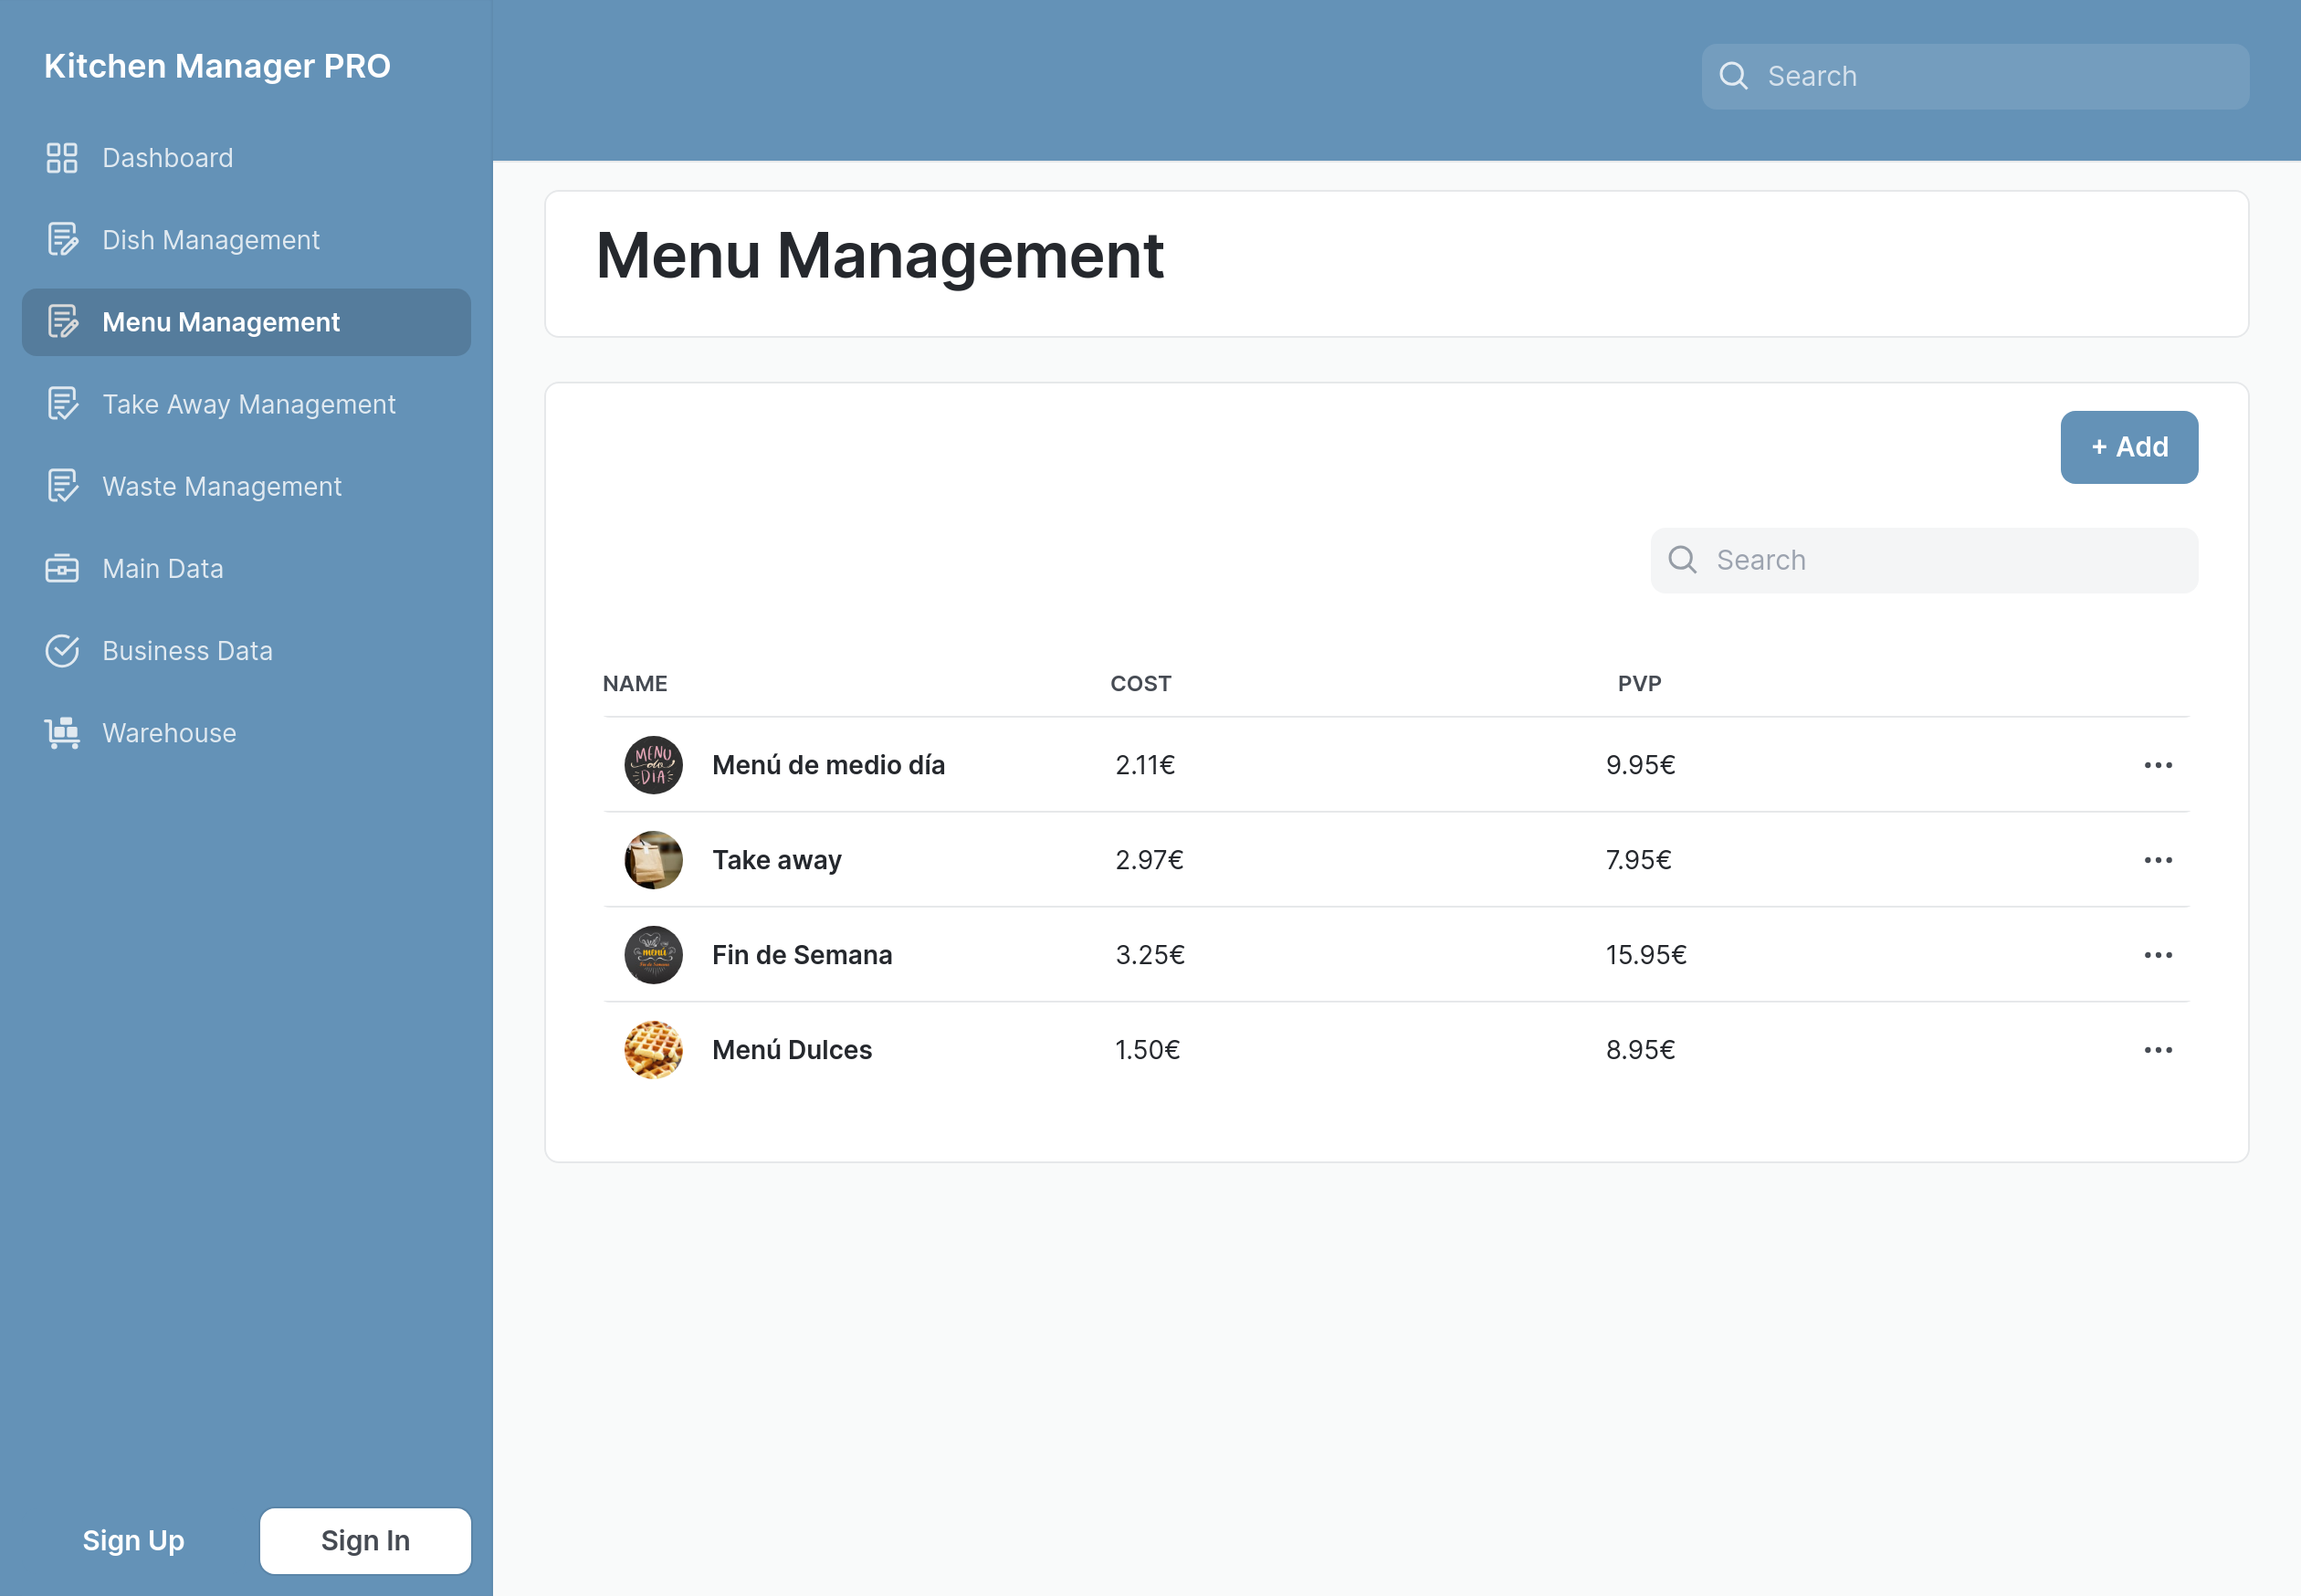The image size is (2301, 1596).
Task: Open the Warehouse menu item
Action: coord(169,733)
